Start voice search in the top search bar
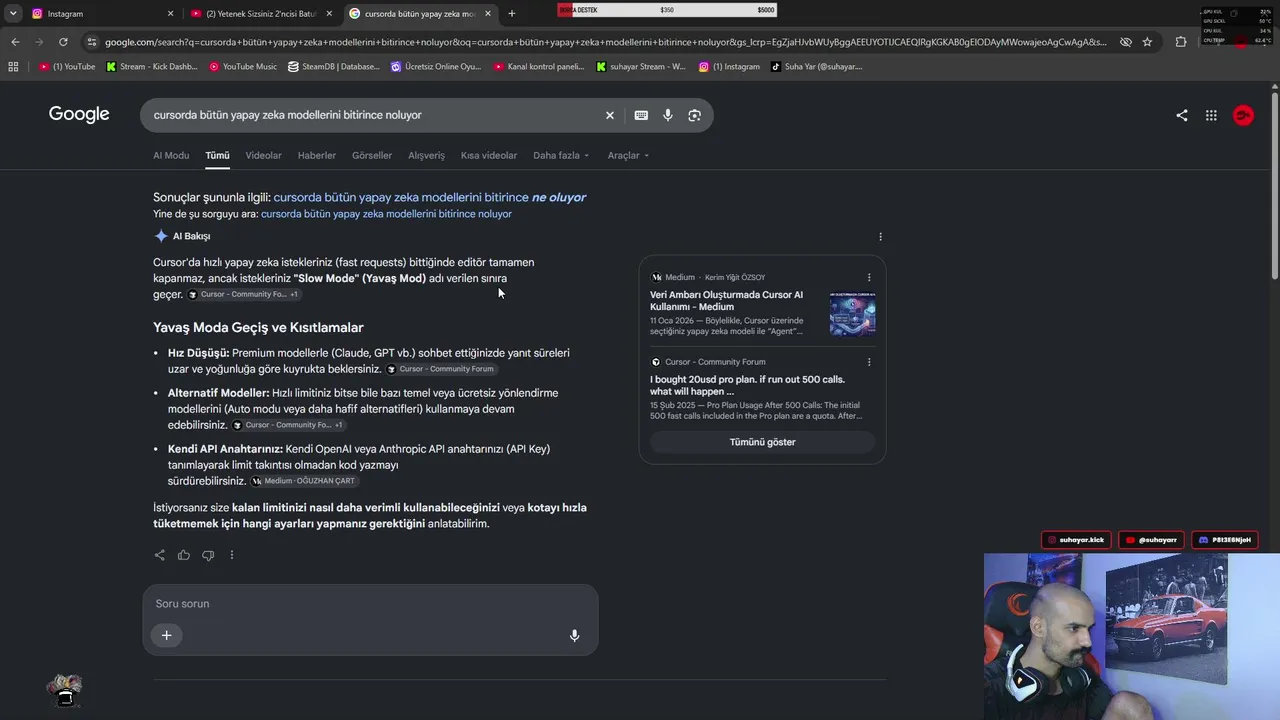The image size is (1280, 720). tap(668, 115)
